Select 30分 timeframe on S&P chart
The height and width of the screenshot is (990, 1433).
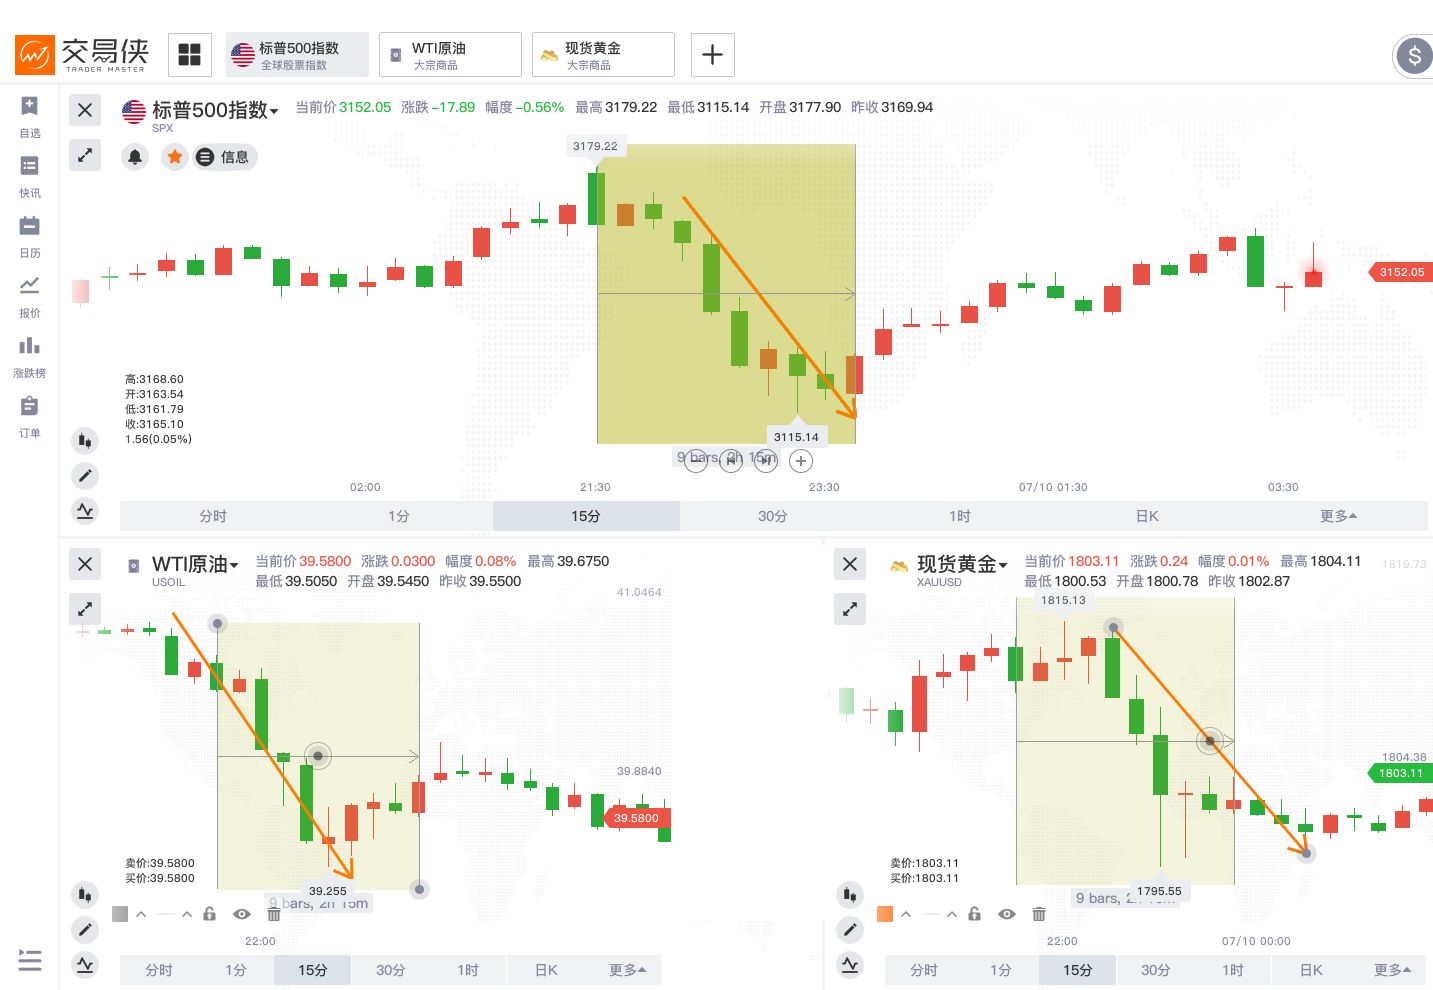point(772,516)
